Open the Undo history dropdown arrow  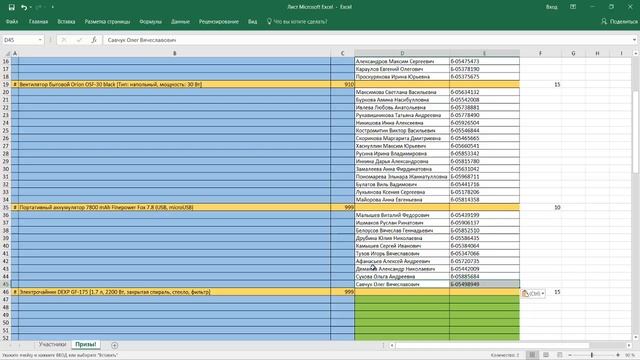[x=31, y=7]
